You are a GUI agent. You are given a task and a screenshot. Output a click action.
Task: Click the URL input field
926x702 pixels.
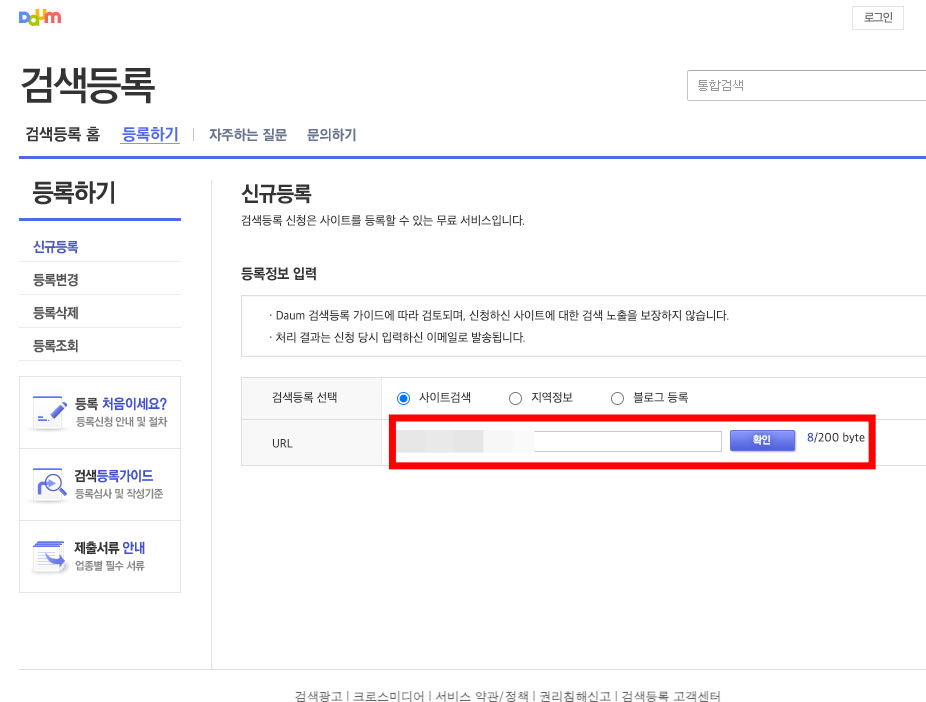coord(559,441)
